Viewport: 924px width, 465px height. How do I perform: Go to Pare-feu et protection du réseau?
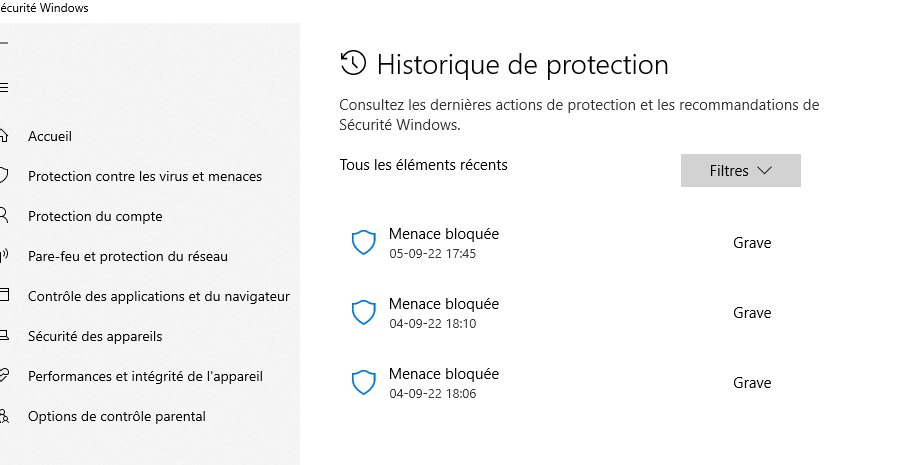point(128,256)
